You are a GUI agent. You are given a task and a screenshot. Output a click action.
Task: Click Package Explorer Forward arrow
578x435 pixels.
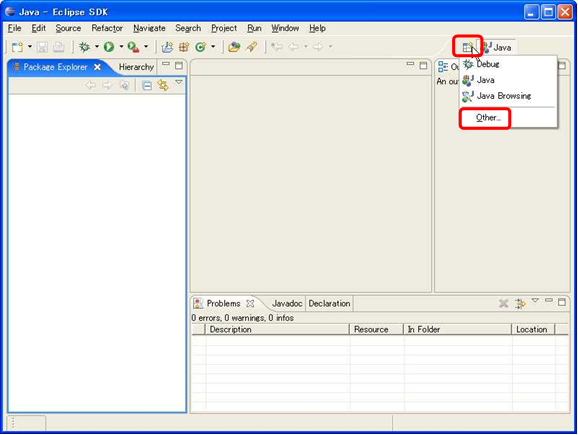tap(107, 85)
